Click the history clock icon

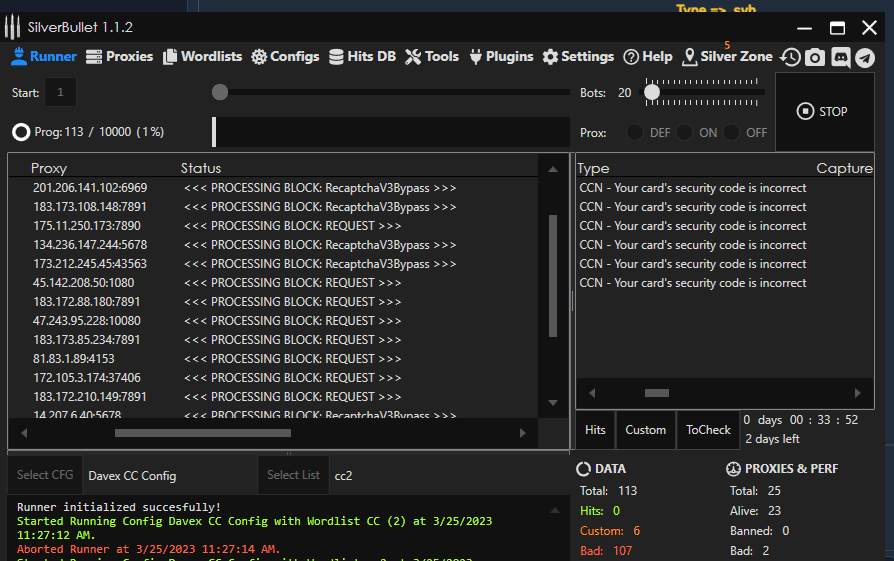790,58
